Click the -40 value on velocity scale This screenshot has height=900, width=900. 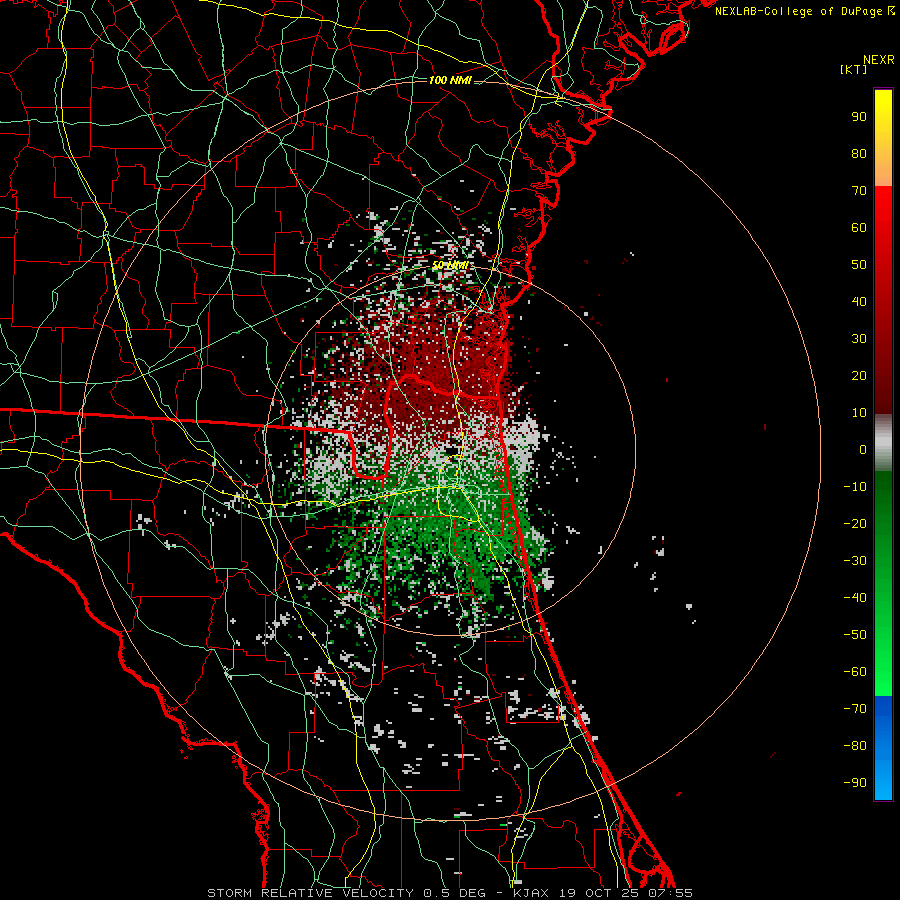coord(855,598)
